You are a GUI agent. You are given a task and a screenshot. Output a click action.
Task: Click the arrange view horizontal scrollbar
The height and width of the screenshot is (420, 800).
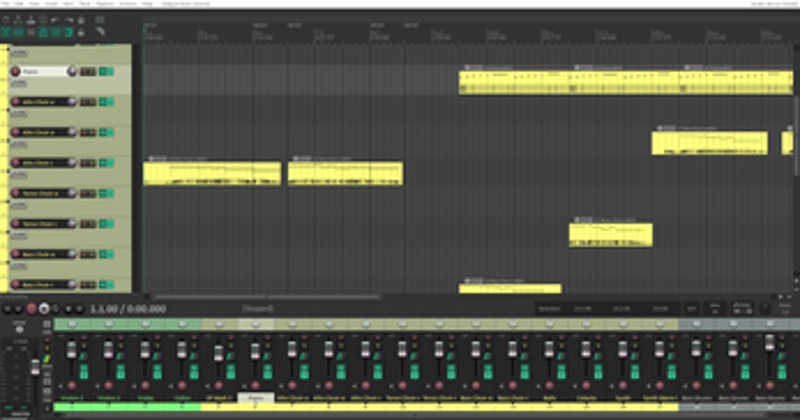click(x=267, y=296)
